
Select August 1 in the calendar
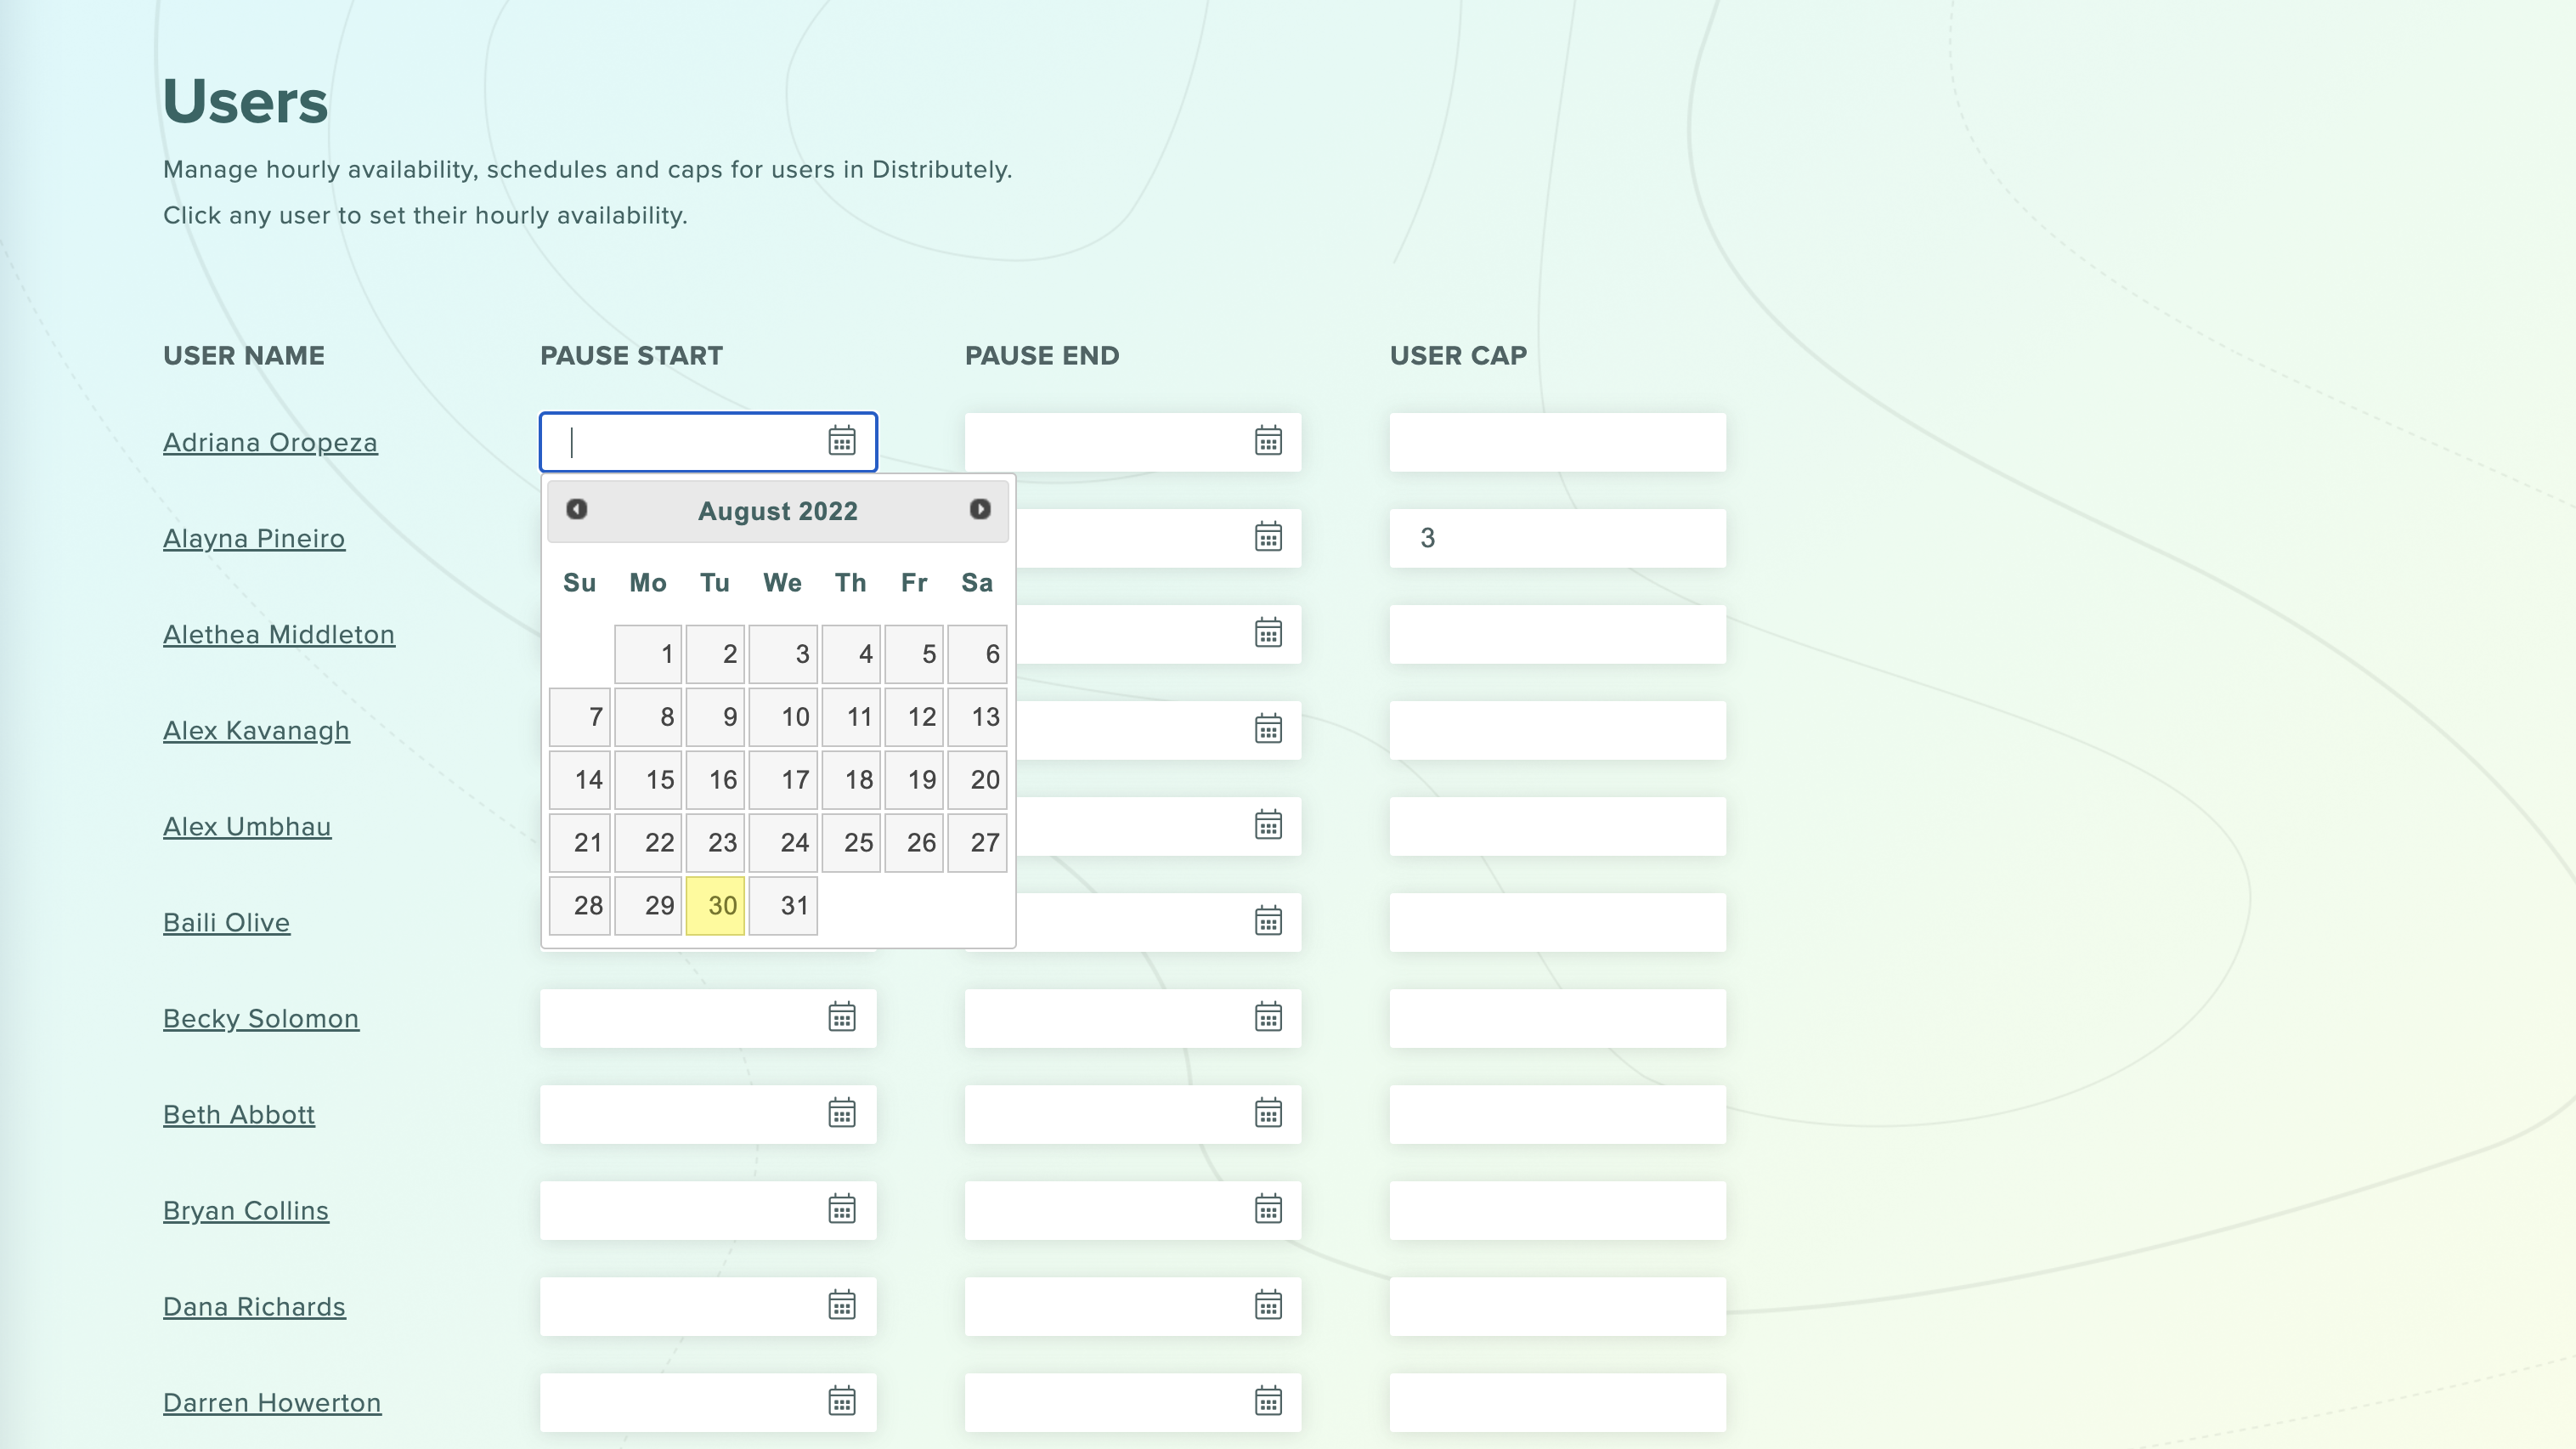click(648, 654)
